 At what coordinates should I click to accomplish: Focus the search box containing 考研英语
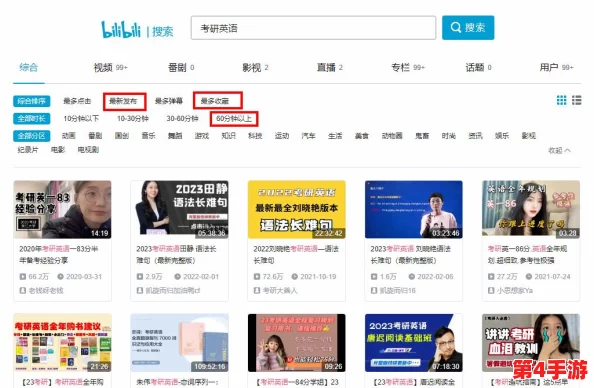click(313, 28)
